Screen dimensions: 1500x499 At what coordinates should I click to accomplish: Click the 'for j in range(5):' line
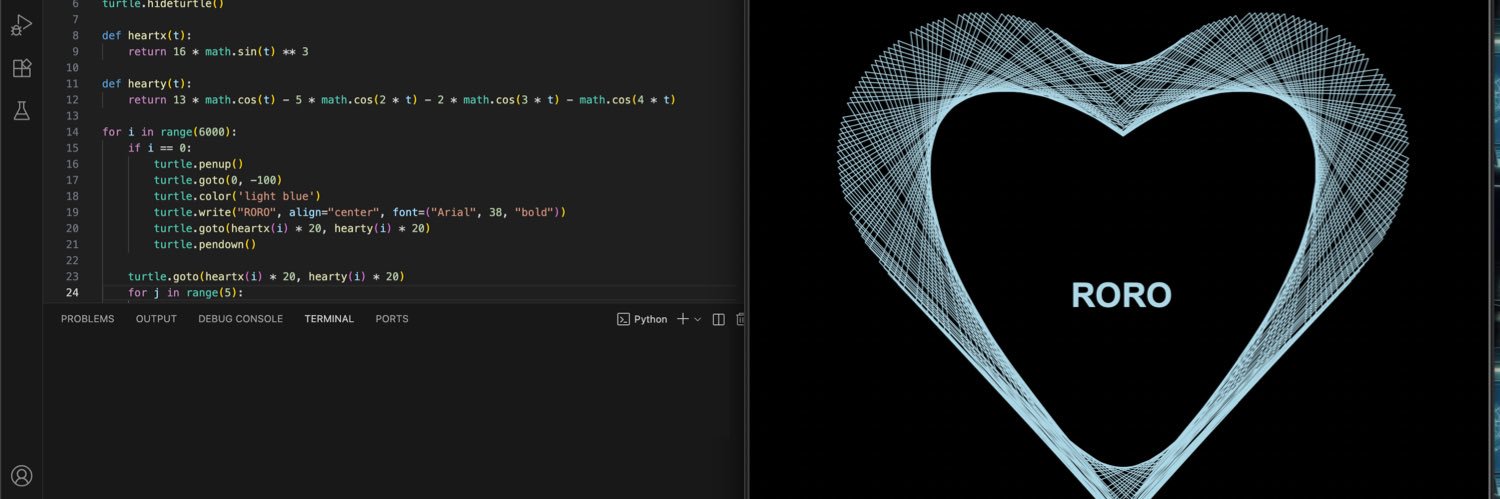[186, 293]
